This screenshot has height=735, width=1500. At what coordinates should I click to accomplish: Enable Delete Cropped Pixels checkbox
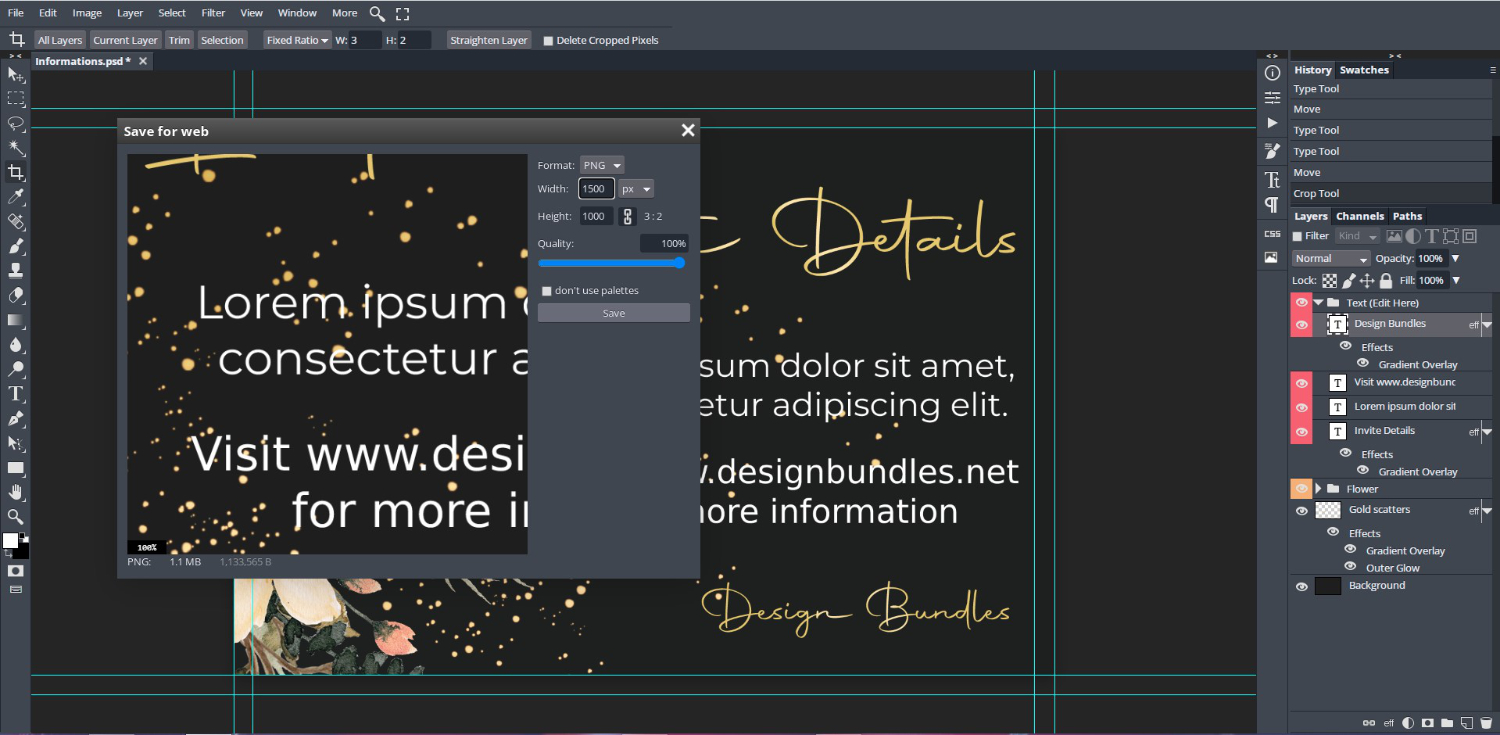point(548,41)
